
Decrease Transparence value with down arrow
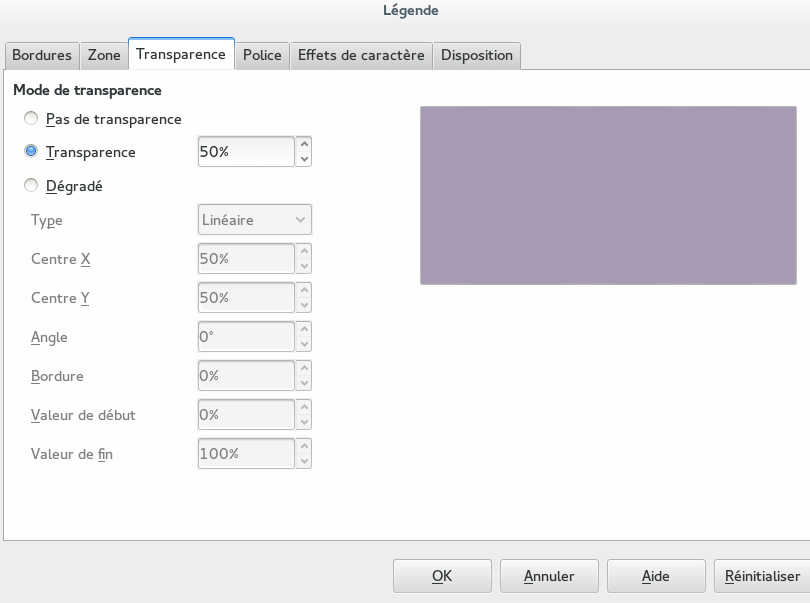tap(305, 160)
